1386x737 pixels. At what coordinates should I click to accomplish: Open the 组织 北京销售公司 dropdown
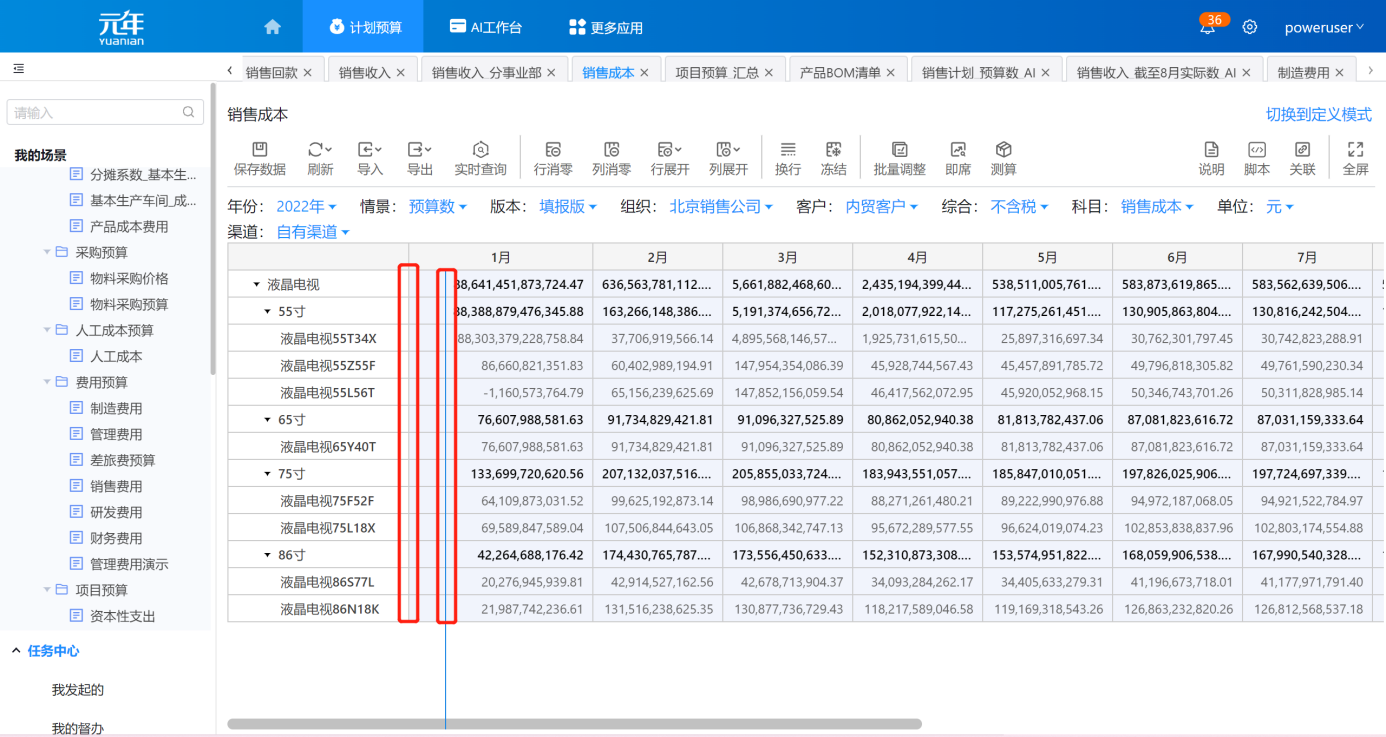(x=721, y=207)
